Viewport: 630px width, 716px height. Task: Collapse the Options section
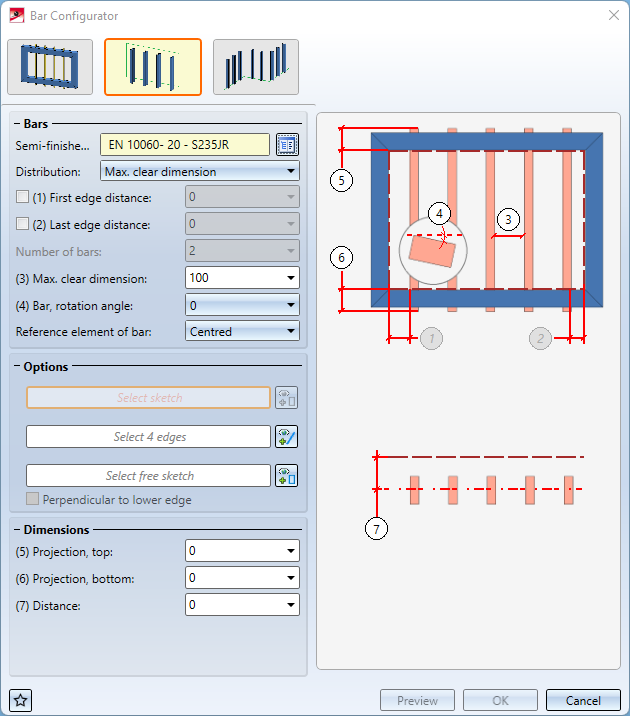[17, 366]
